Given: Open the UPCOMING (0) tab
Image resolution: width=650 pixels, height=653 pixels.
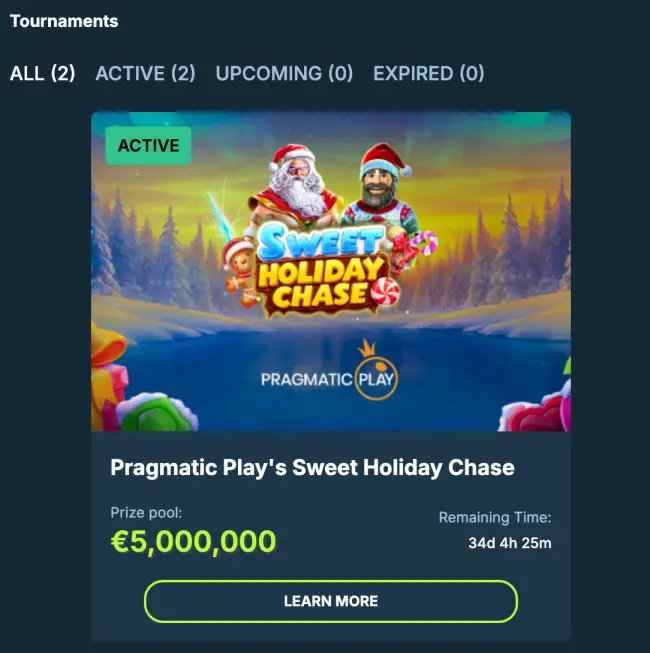Looking at the screenshot, I should coord(284,73).
